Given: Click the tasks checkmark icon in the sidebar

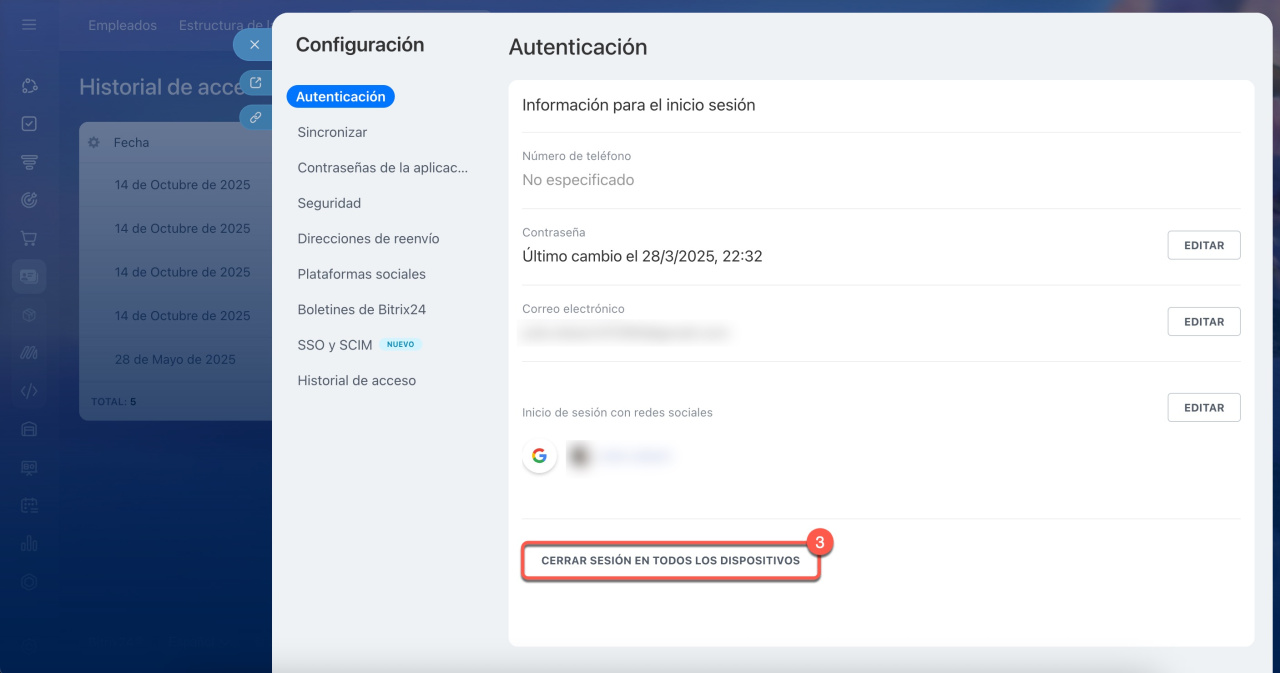Looking at the screenshot, I should point(29,124).
